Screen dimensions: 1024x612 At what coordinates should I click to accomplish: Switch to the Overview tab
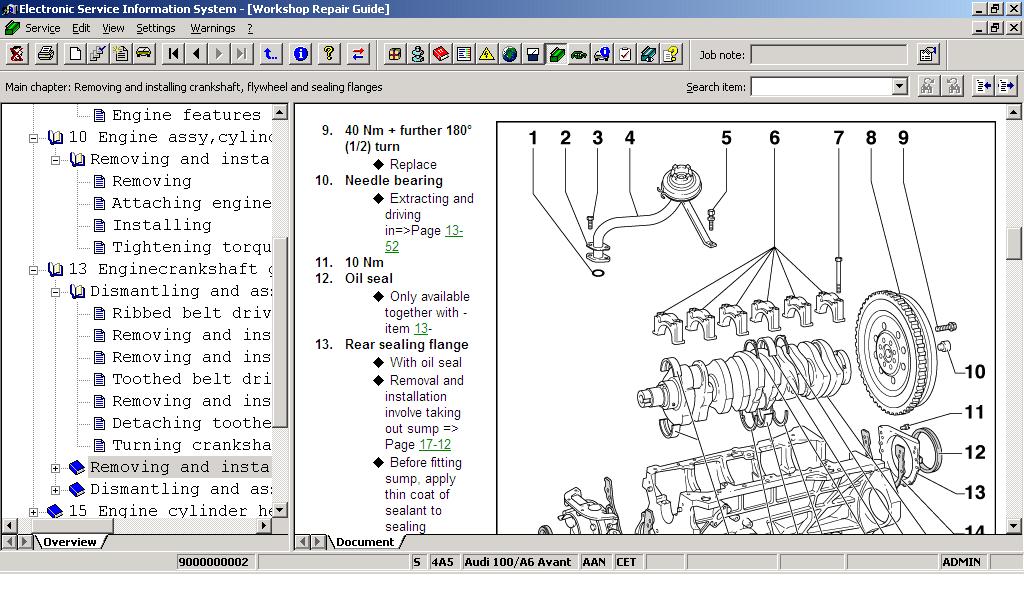(x=69, y=542)
